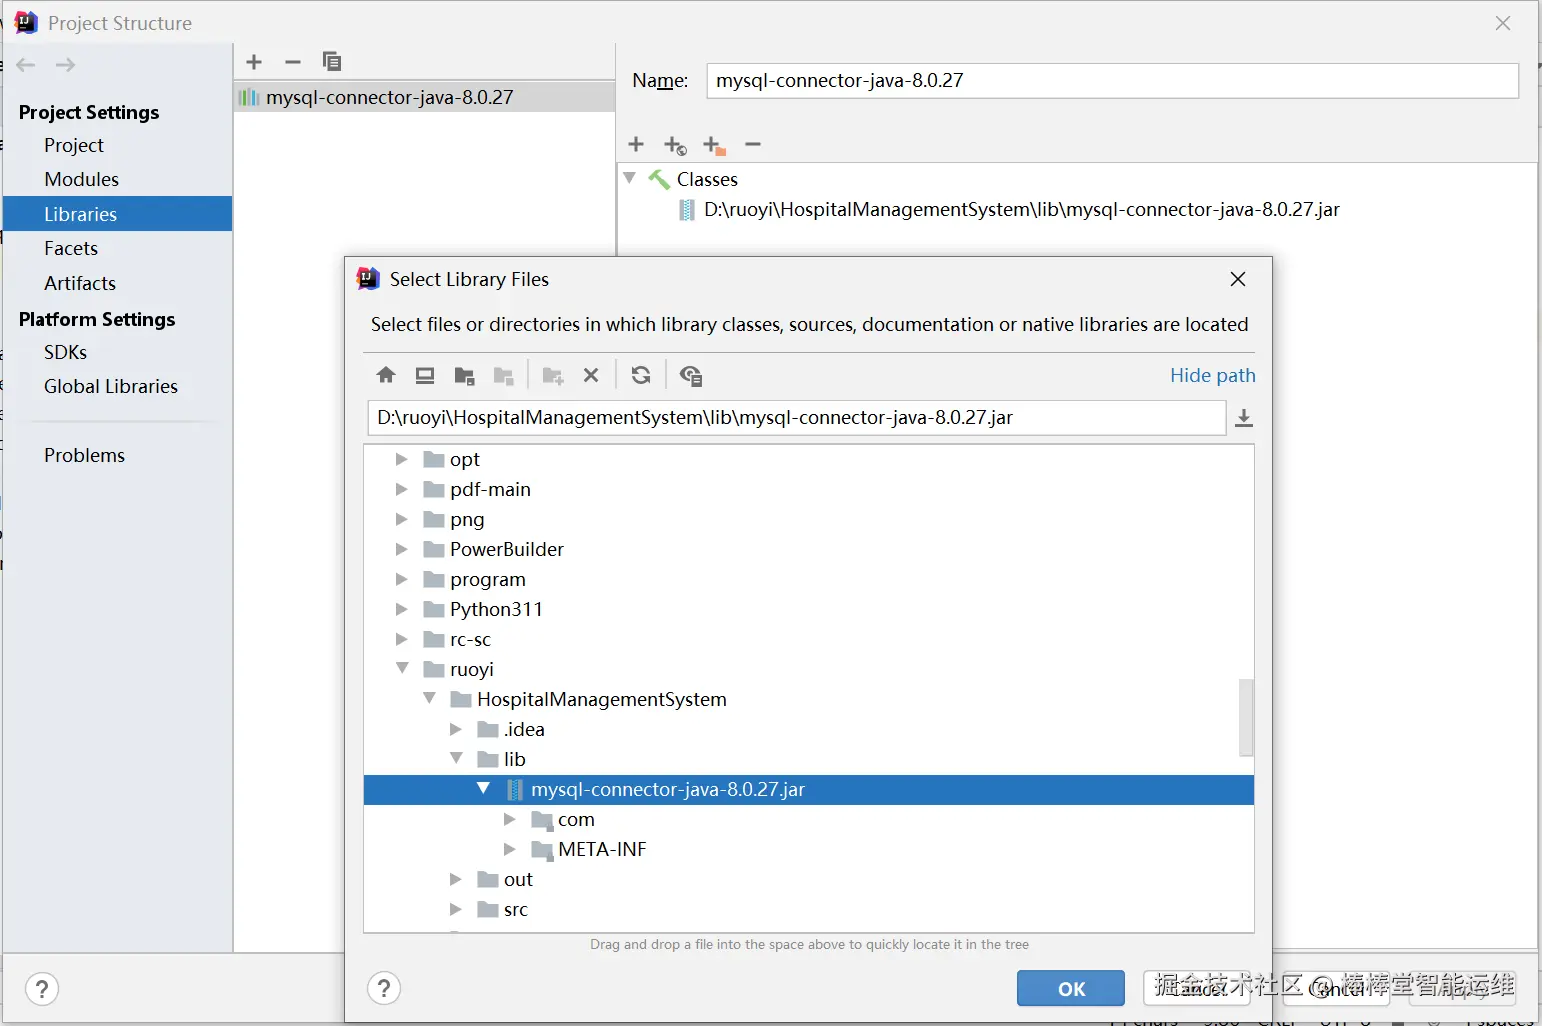Open Facets settings section
The height and width of the screenshot is (1026, 1542).
coord(71,248)
